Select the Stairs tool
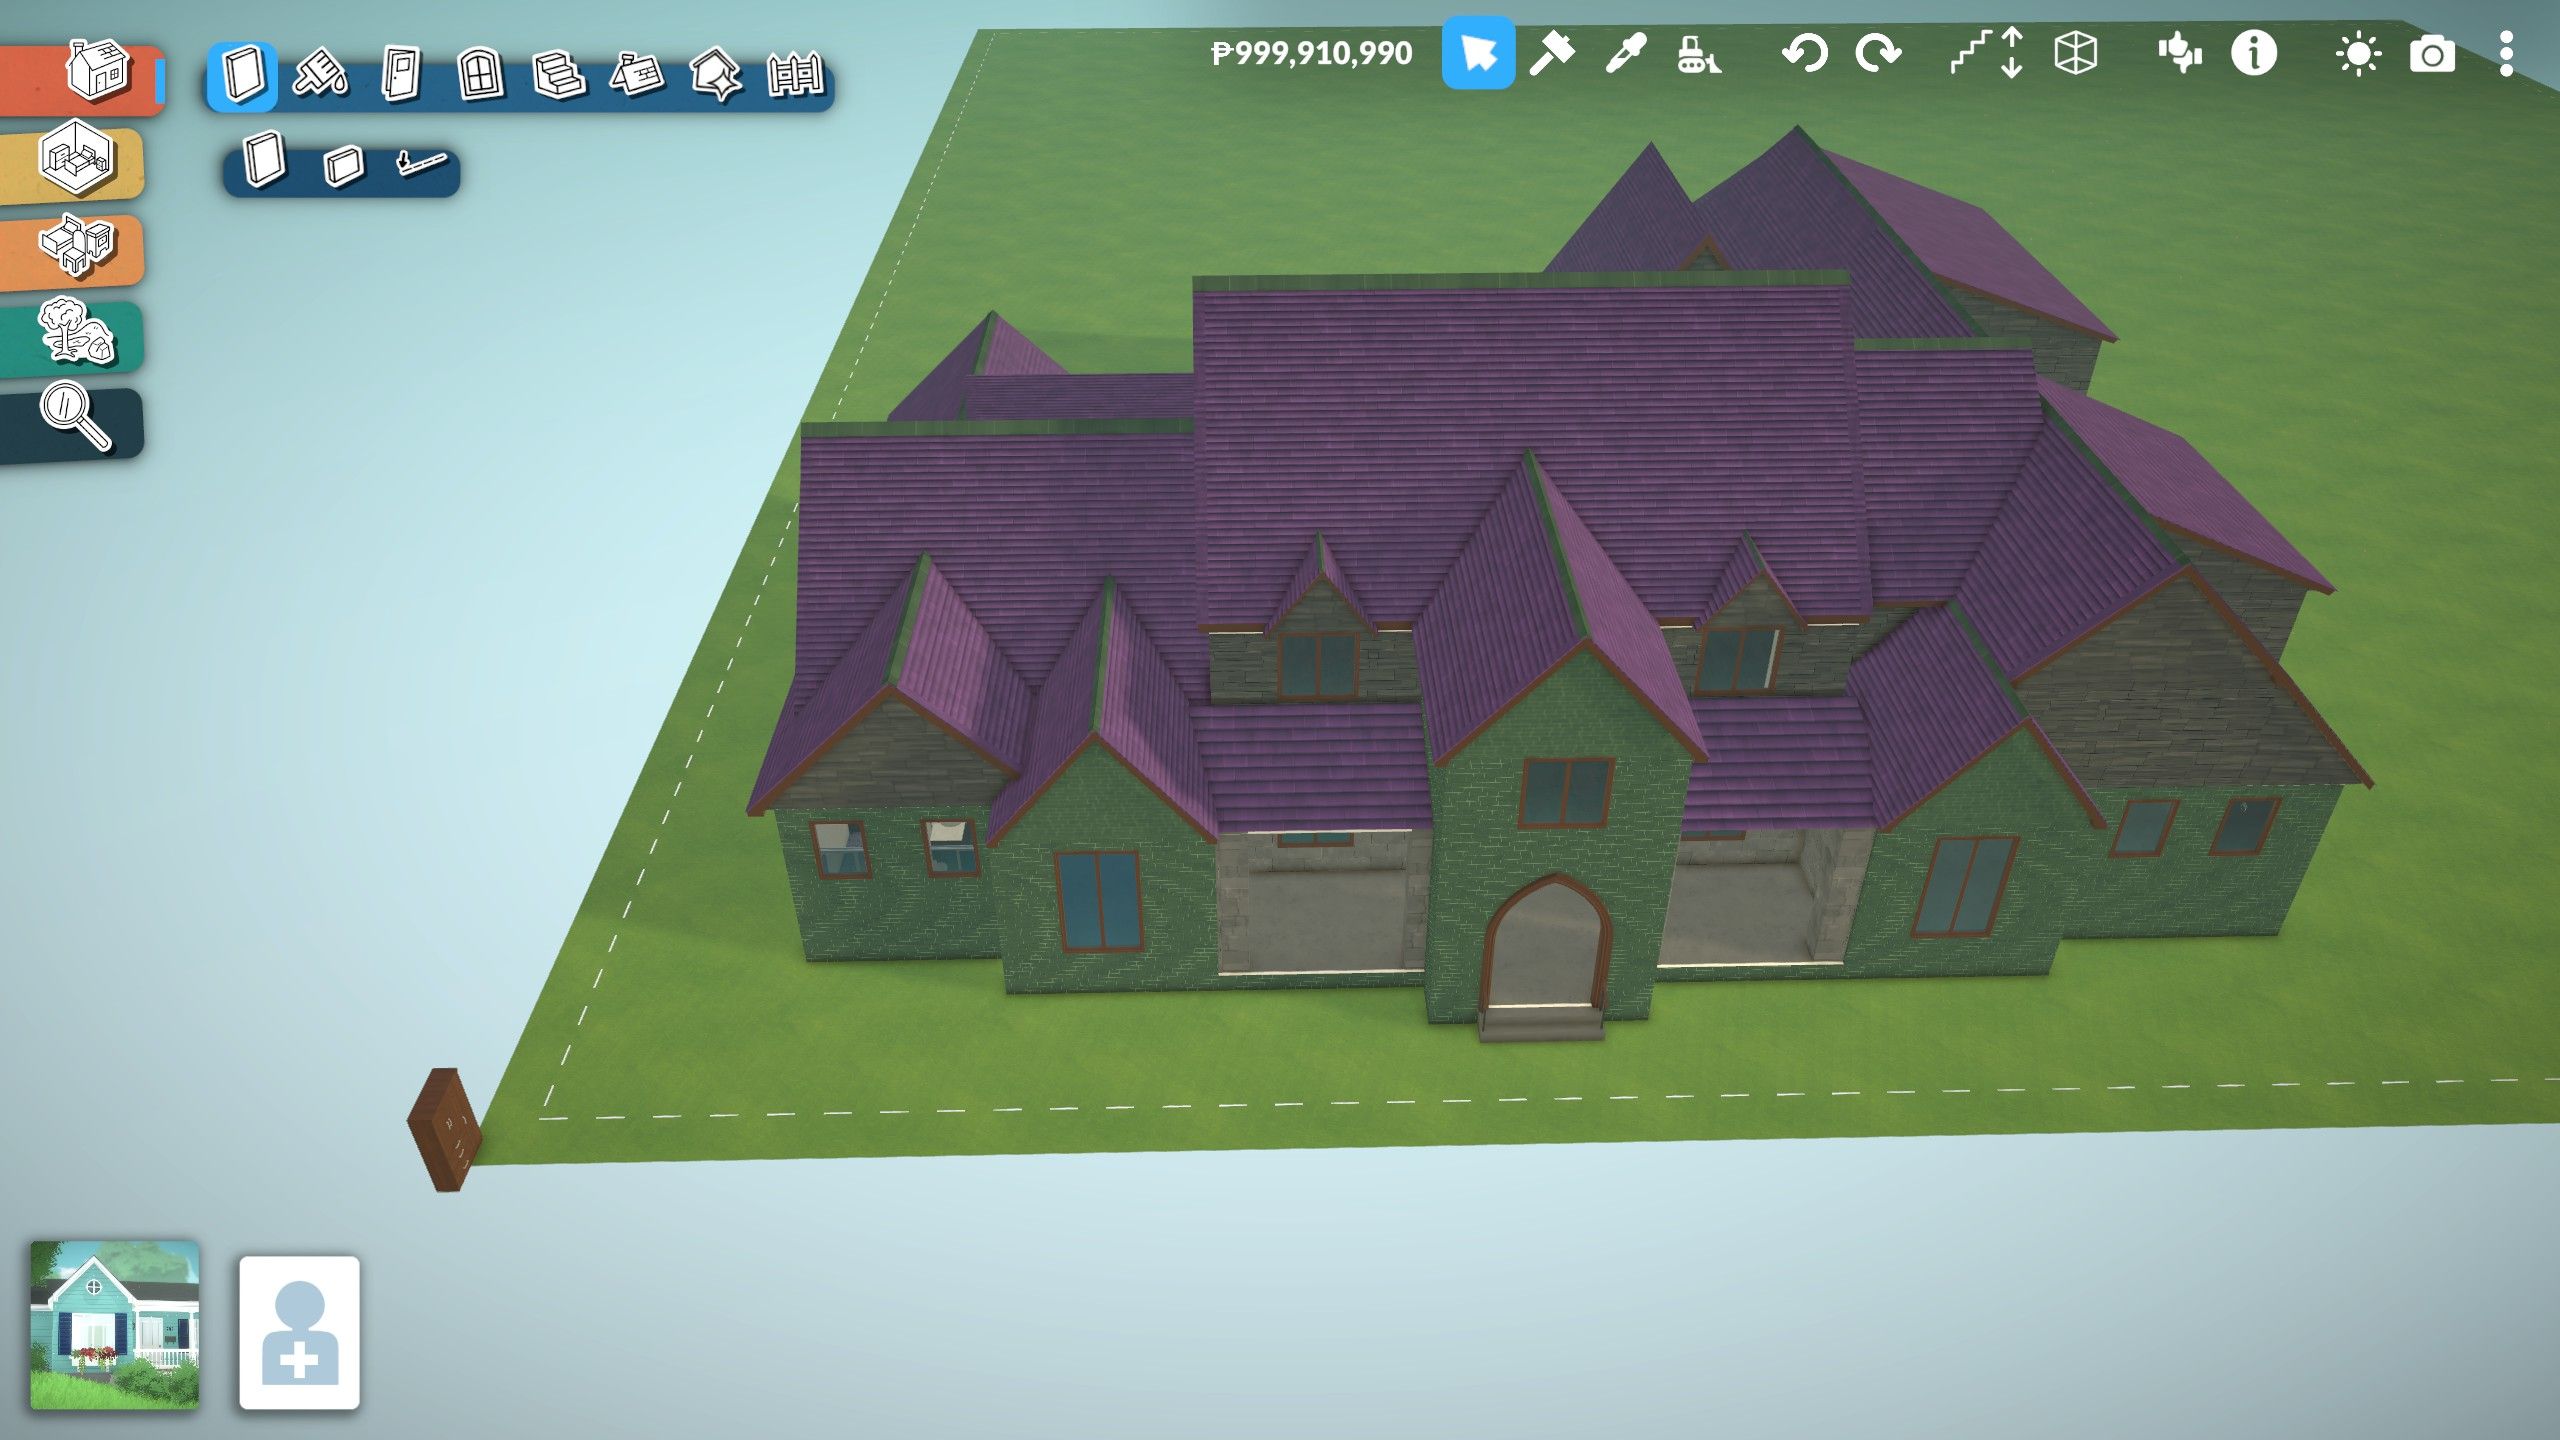Screen dimensions: 2560x1440 pyautogui.click(x=558, y=74)
